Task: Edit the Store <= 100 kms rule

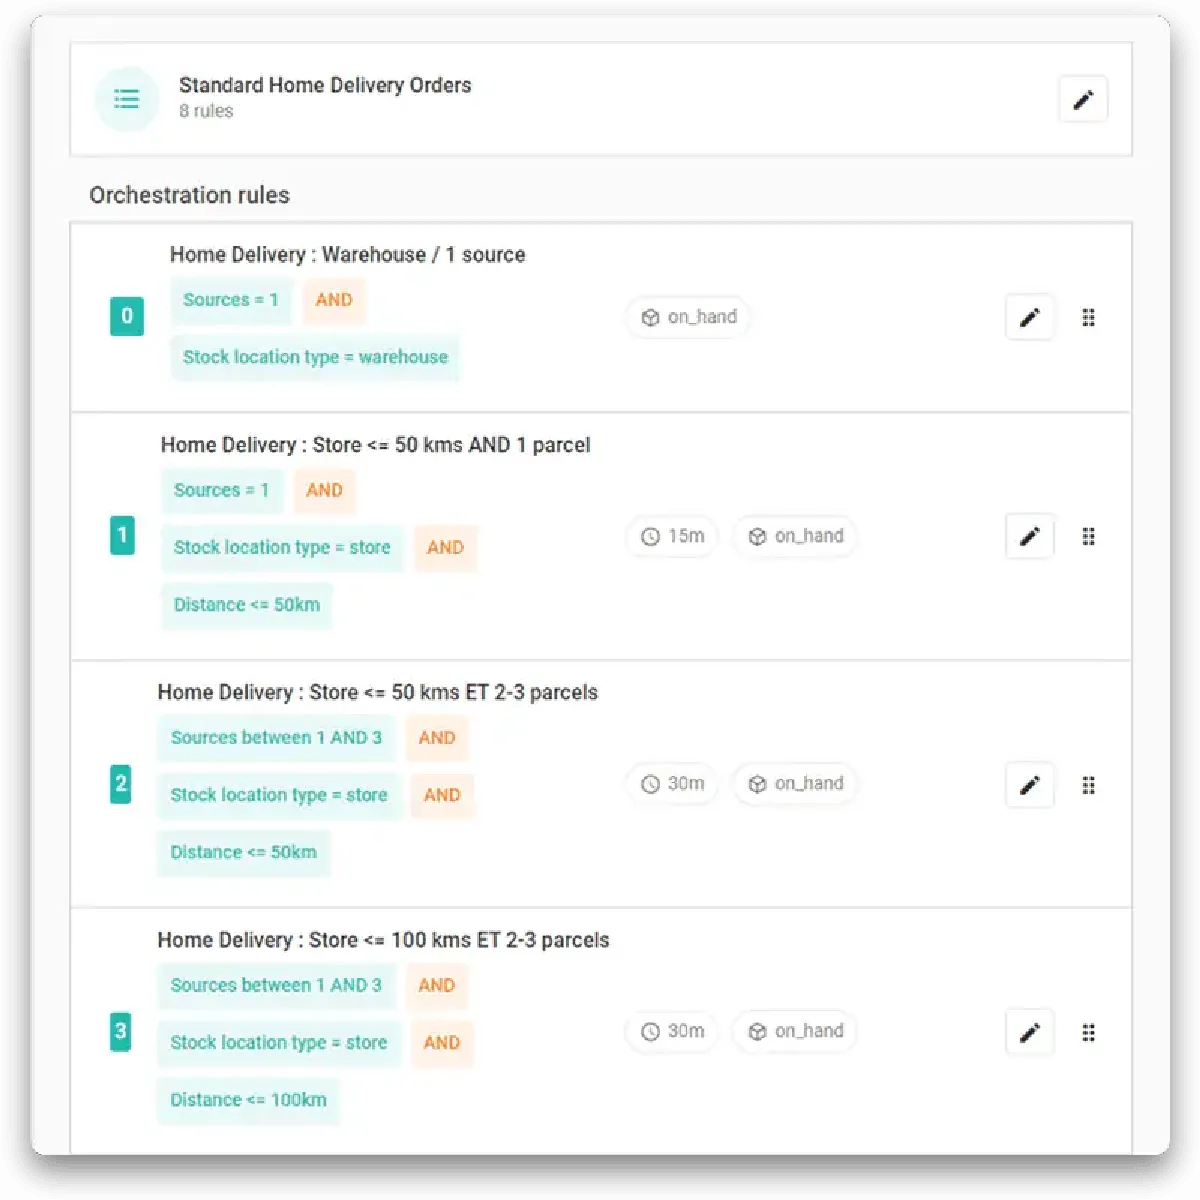Action: click(x=1029, y=1033)
